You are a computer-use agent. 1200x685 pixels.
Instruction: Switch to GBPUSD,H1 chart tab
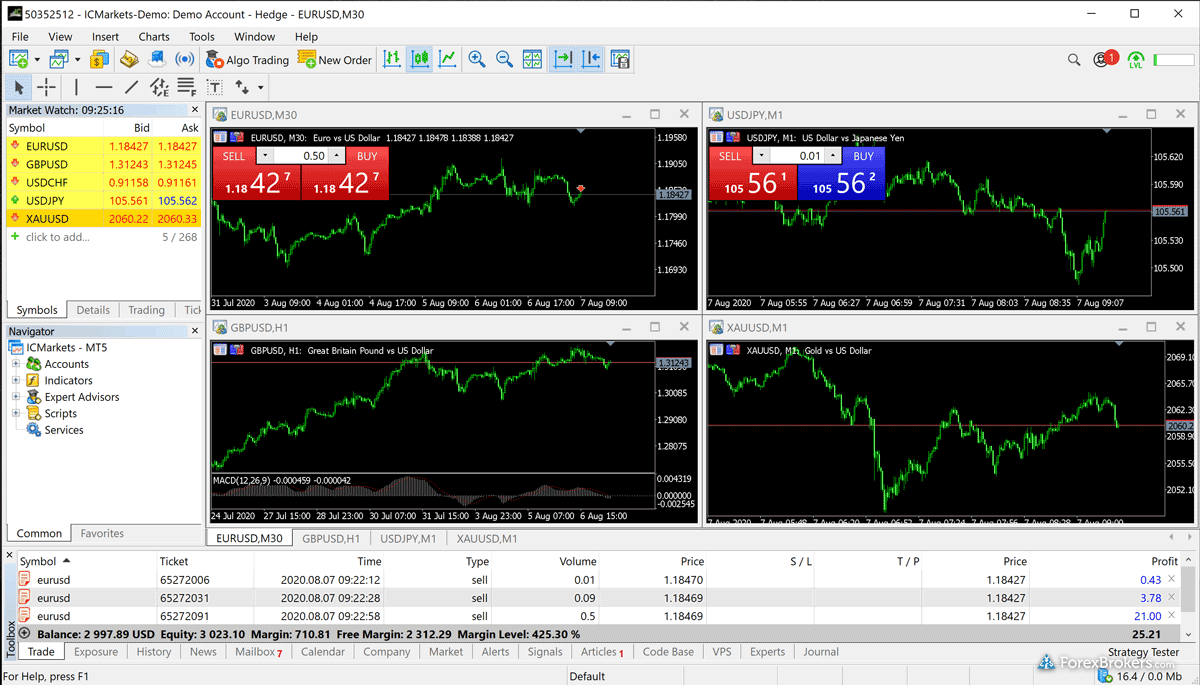click(331, 538)
